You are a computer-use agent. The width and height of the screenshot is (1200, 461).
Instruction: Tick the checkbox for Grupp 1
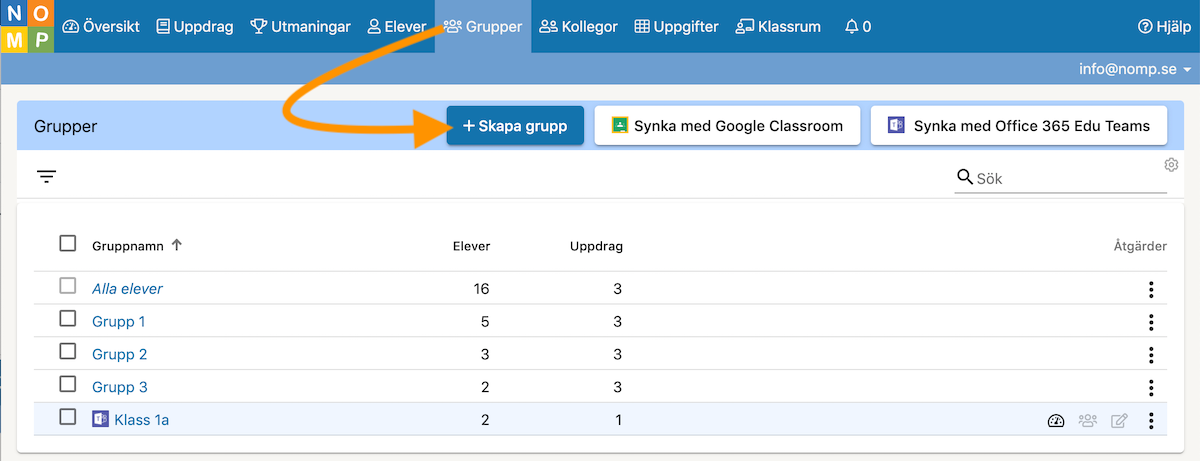[x=68, y=319]
